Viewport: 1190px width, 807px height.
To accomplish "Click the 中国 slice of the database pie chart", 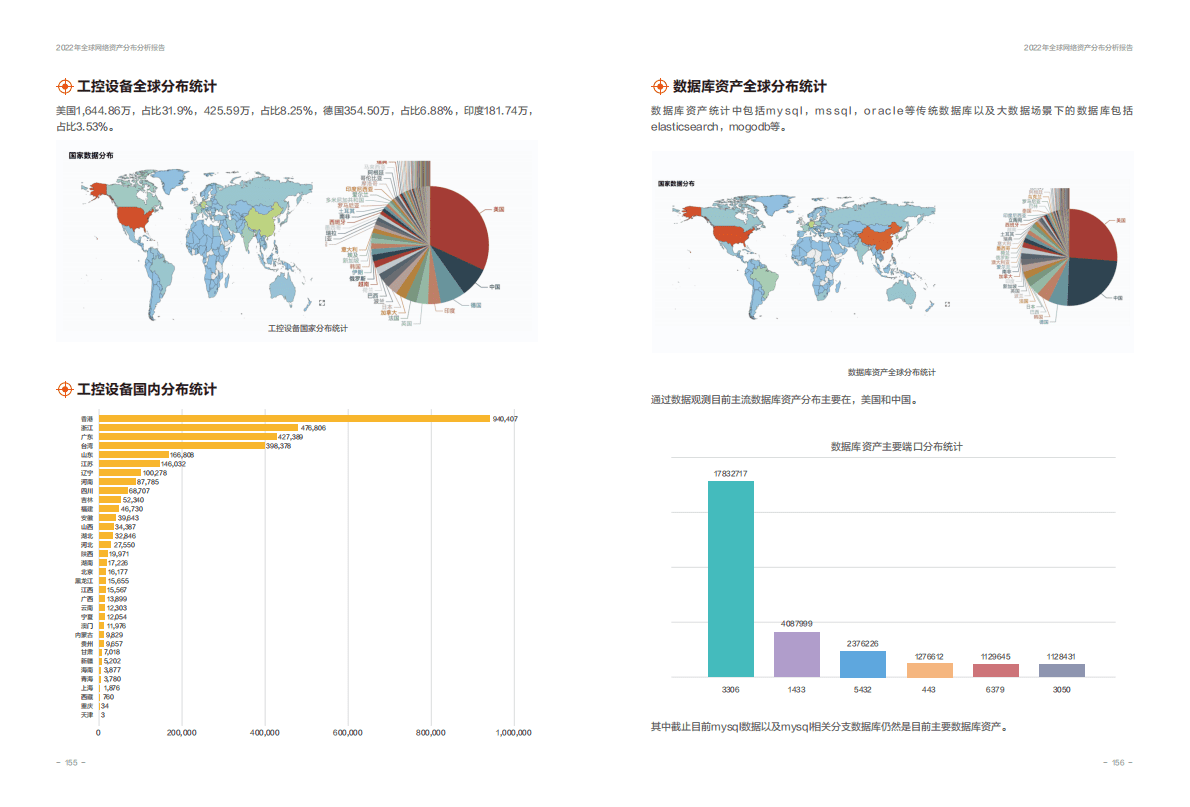I will (1089, 279).
